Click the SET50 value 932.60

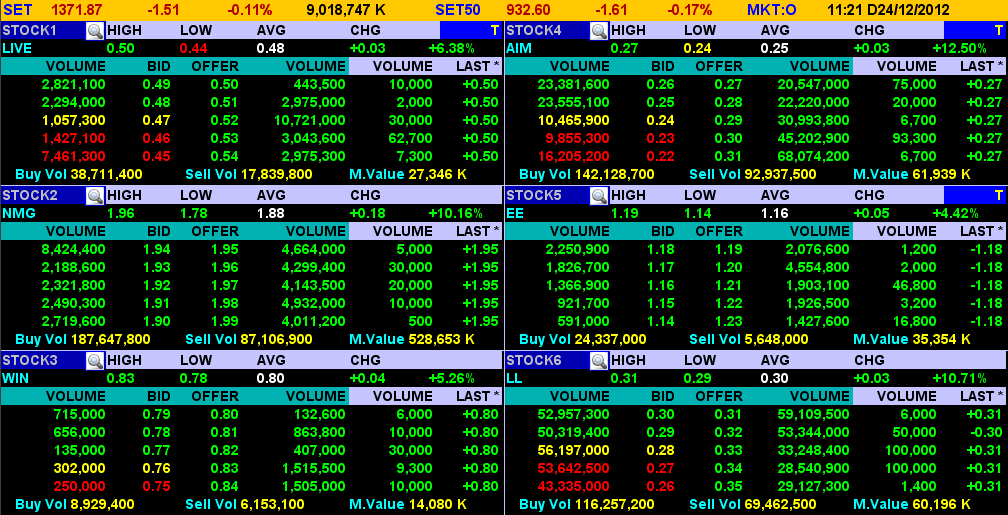(528, 10)
